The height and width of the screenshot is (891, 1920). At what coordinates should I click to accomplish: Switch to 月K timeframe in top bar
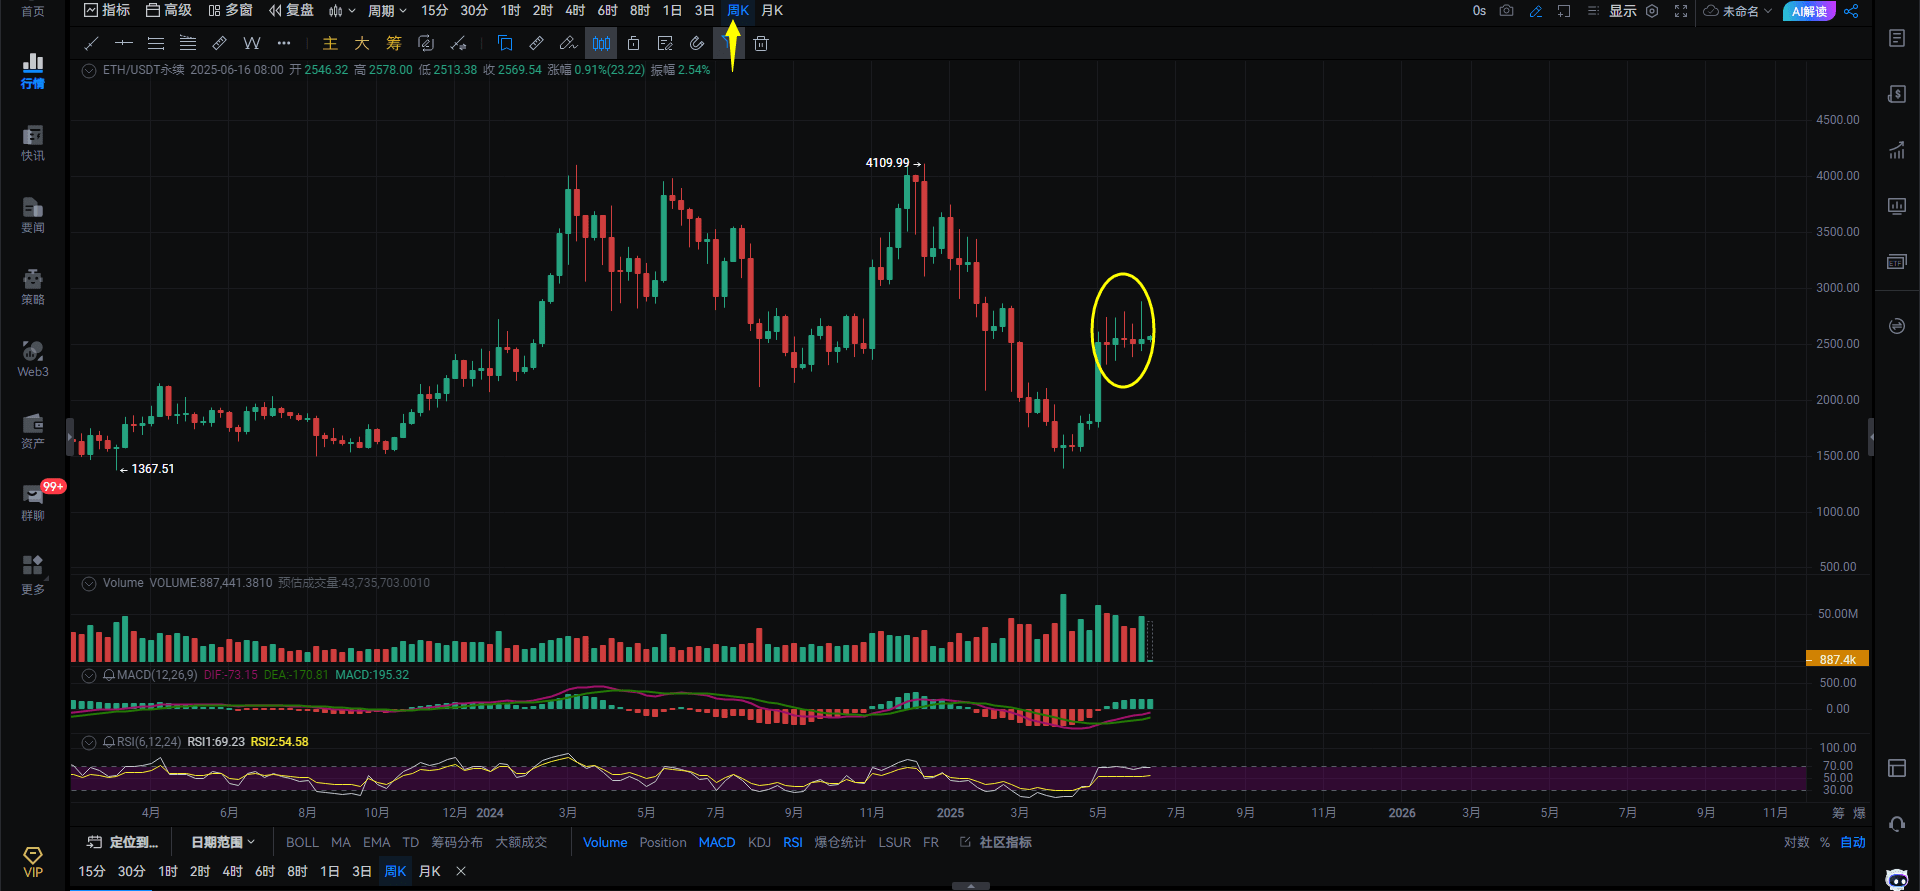[x=772, y=10]
